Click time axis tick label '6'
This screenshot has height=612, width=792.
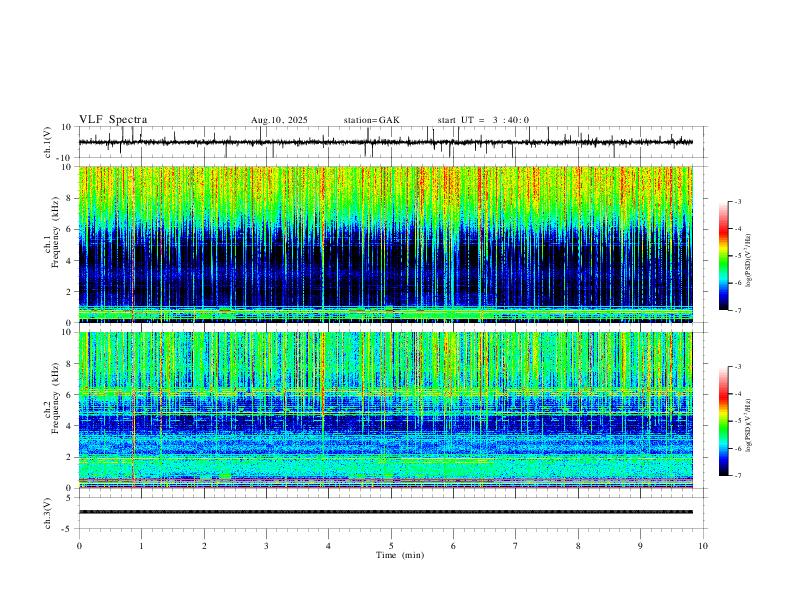coord(454,546)
